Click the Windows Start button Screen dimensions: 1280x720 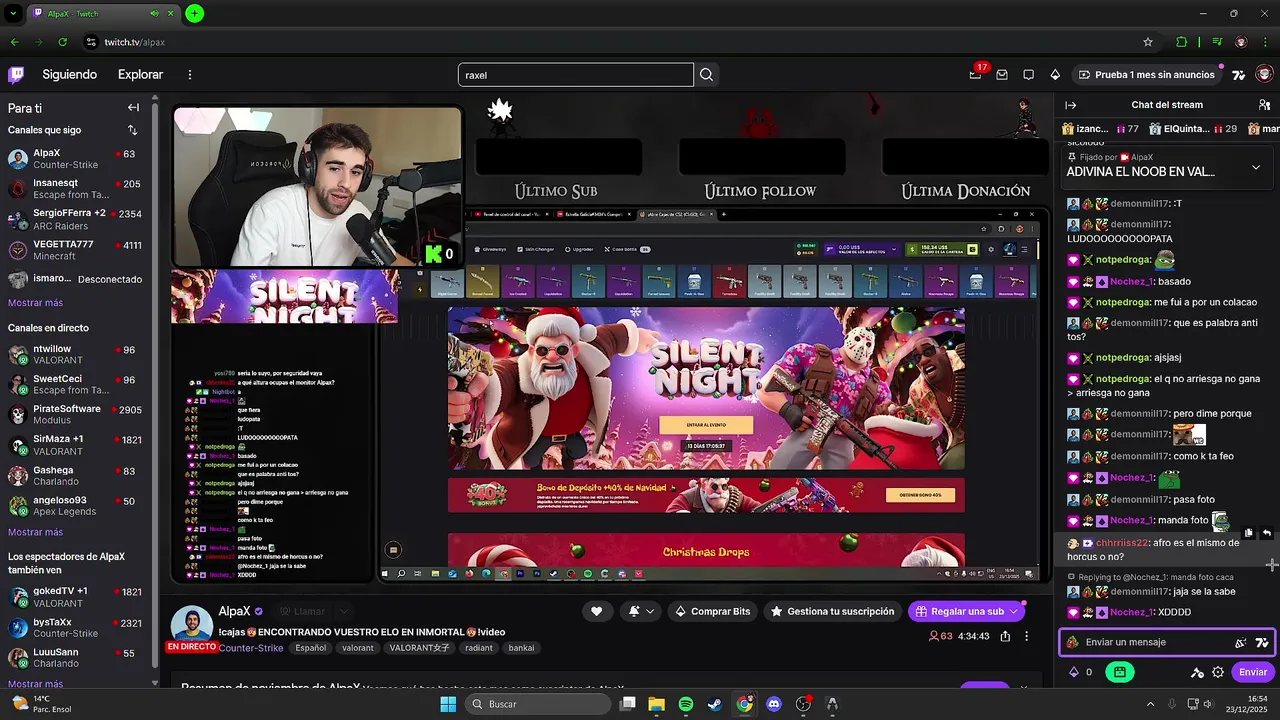pos(447,704)
